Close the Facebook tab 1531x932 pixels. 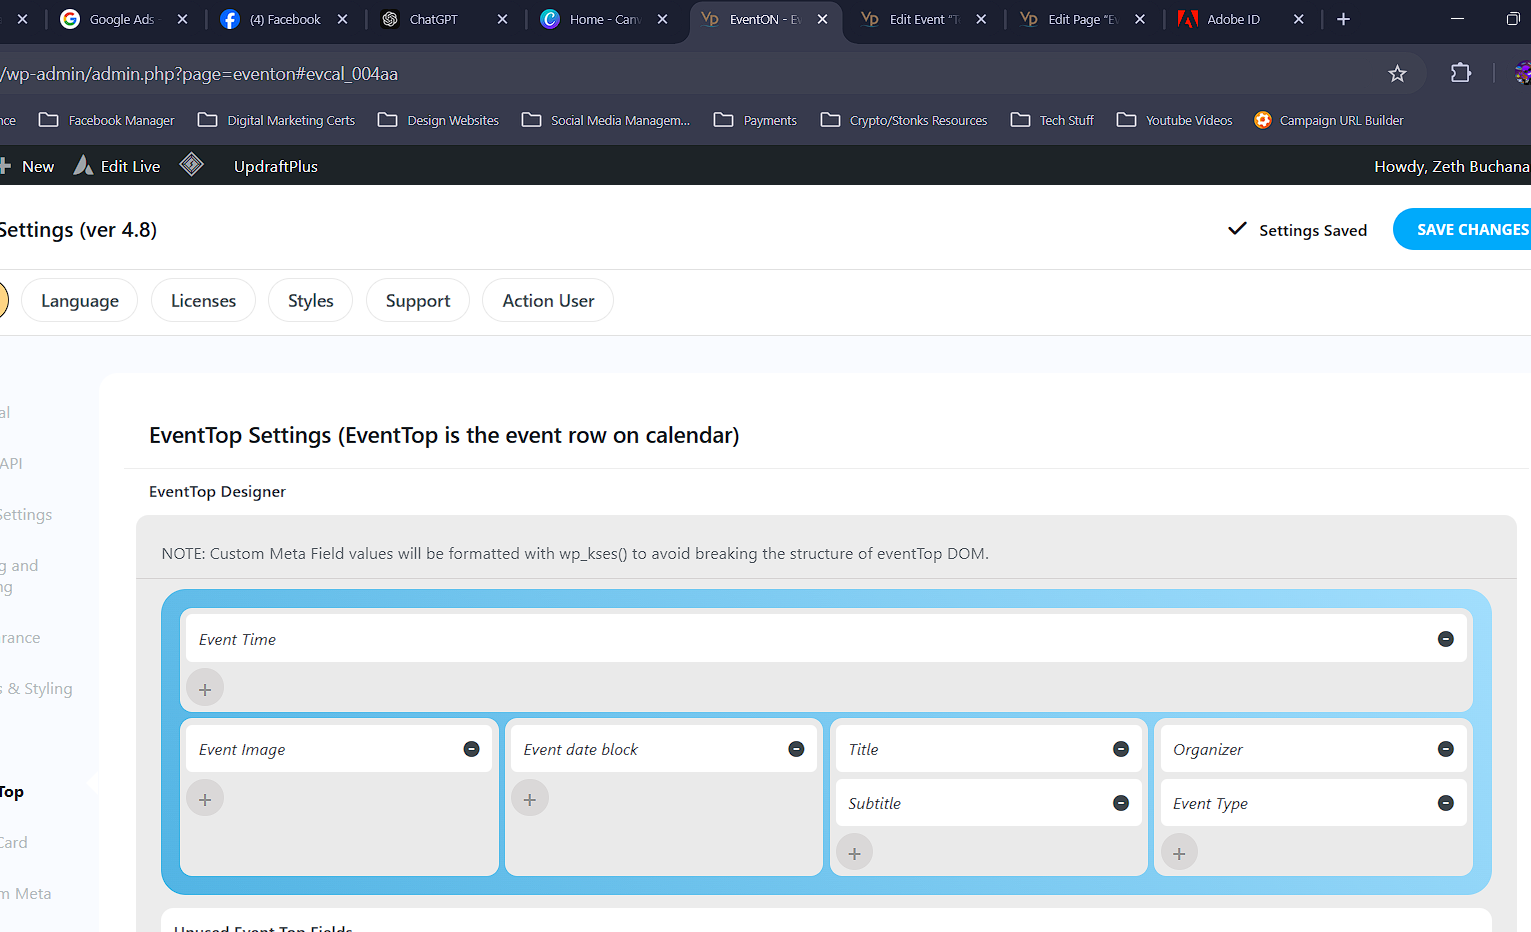(x=342, y=19)
